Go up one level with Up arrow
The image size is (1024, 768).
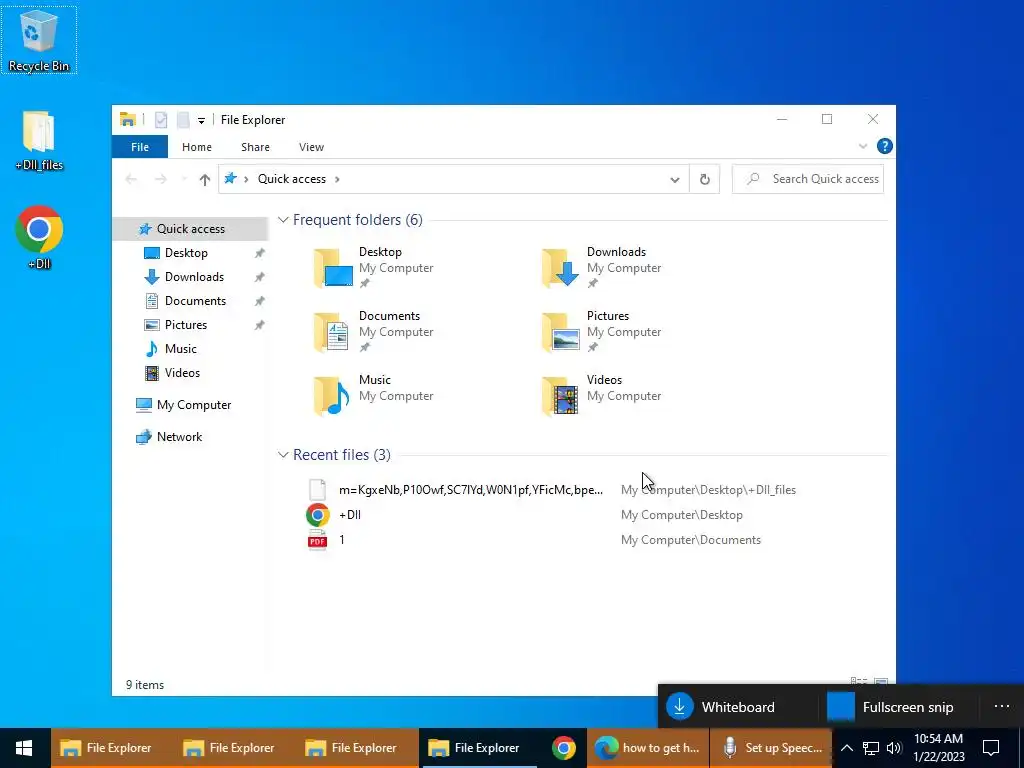204,179
